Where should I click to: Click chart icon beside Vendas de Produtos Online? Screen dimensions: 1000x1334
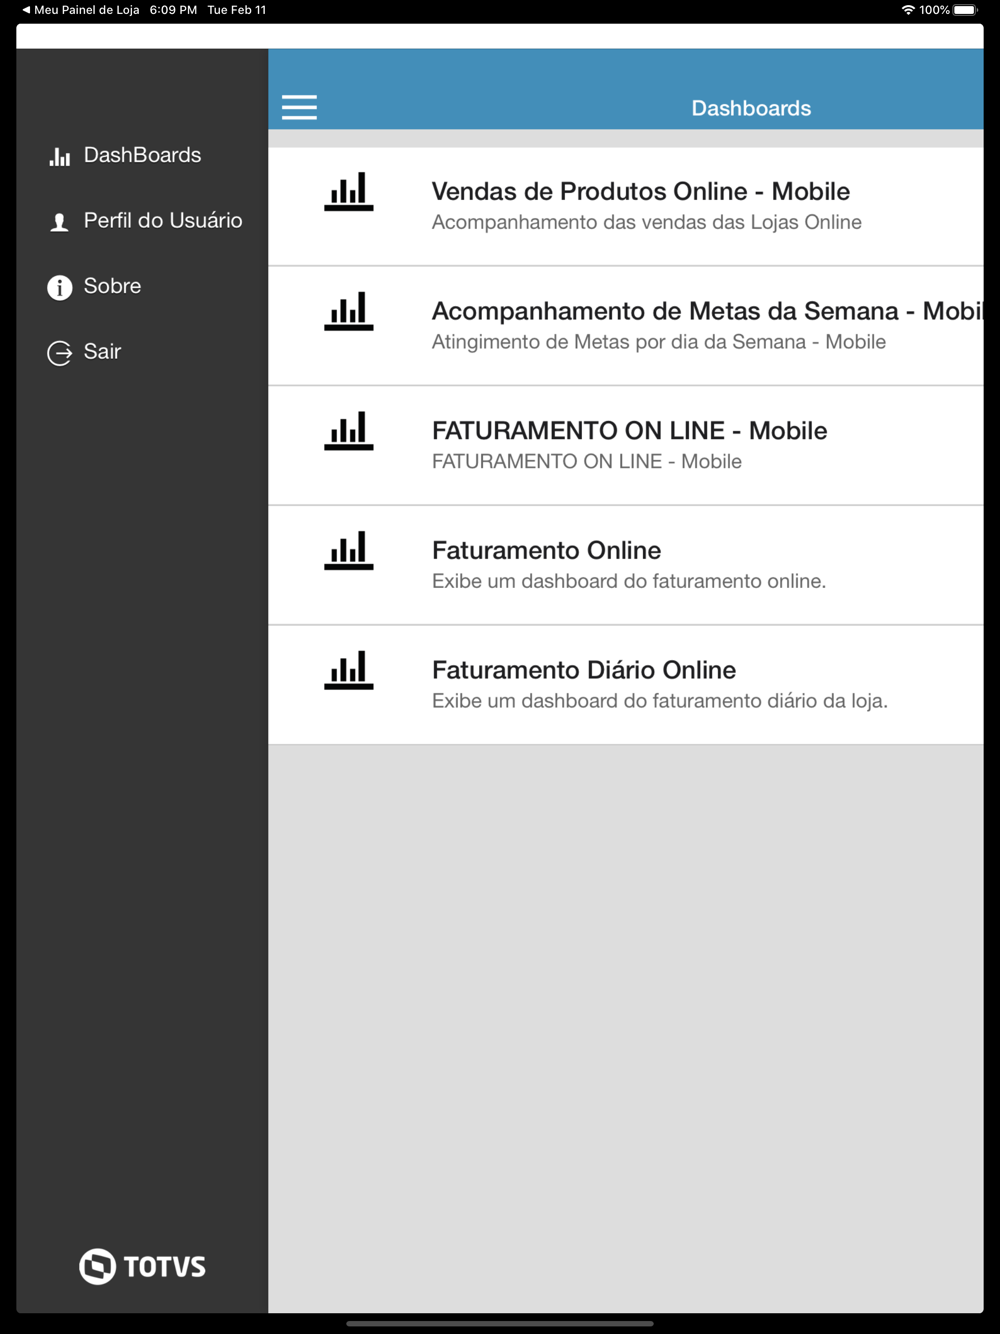pos(349,191)
